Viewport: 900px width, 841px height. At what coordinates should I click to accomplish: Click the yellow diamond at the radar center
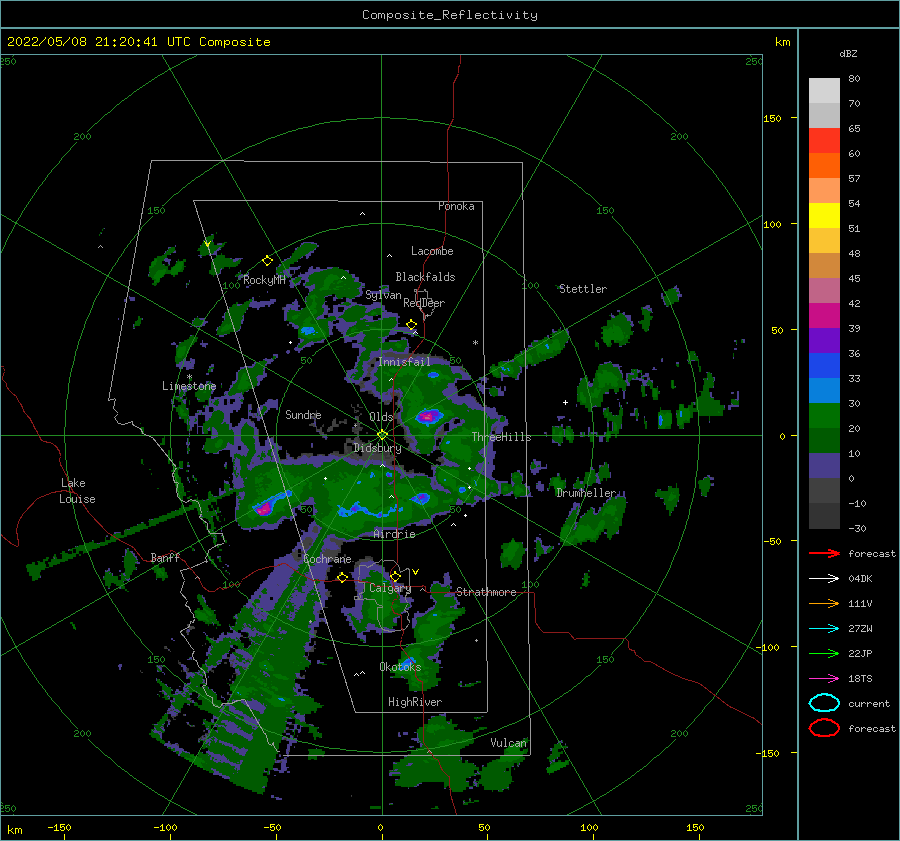tap(382, 435)
